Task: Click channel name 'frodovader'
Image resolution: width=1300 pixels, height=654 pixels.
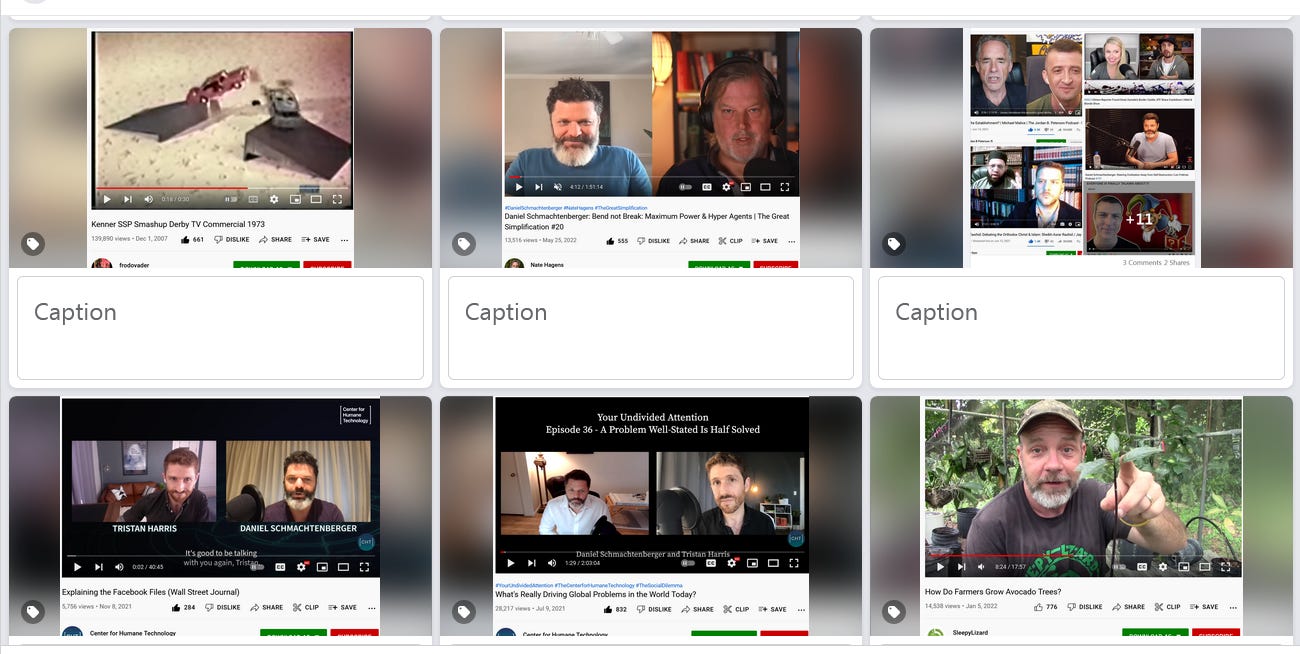Action: pos(134,266)
